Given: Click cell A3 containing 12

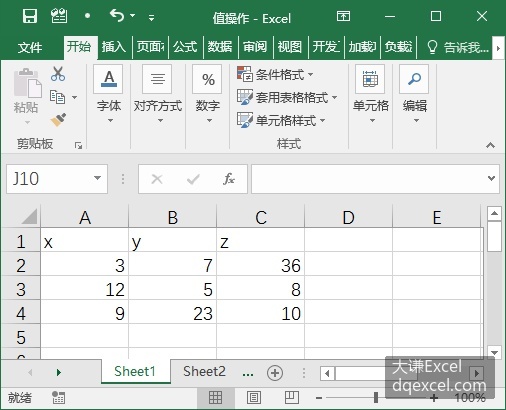Looking at the screenshot, I should [85, 289].
